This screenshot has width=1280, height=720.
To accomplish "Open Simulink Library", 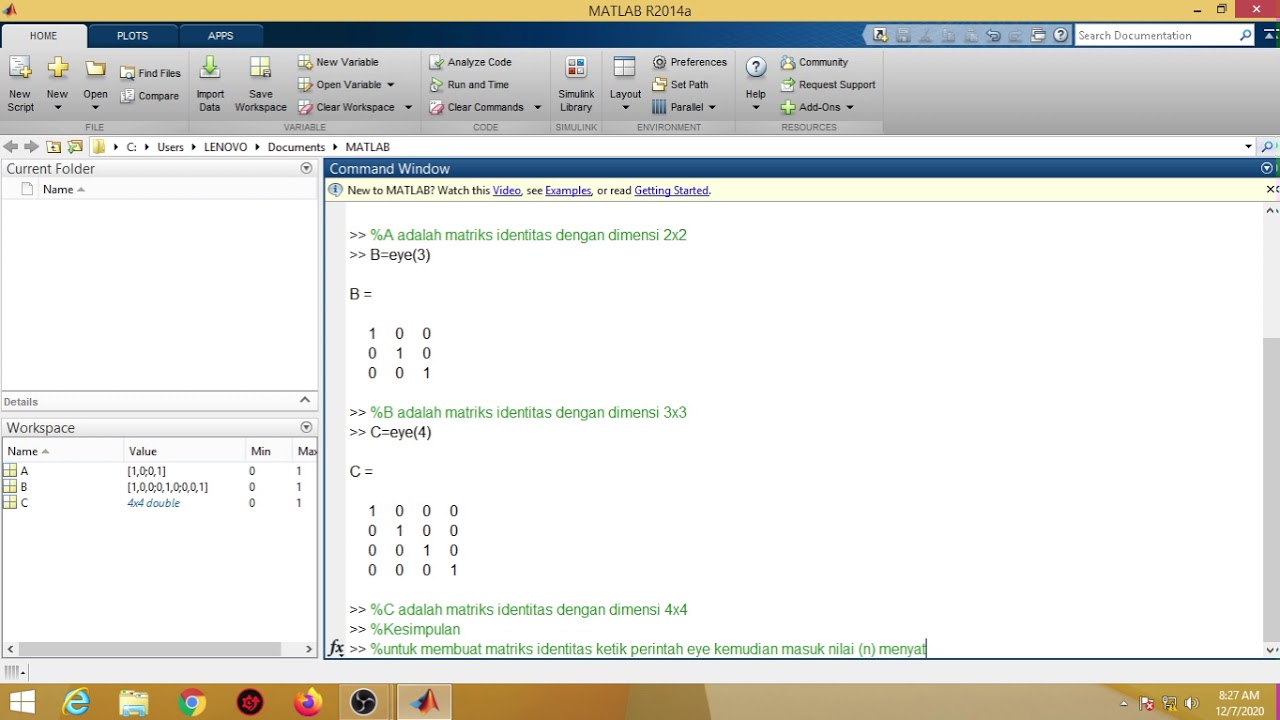I will pos(576,83).
